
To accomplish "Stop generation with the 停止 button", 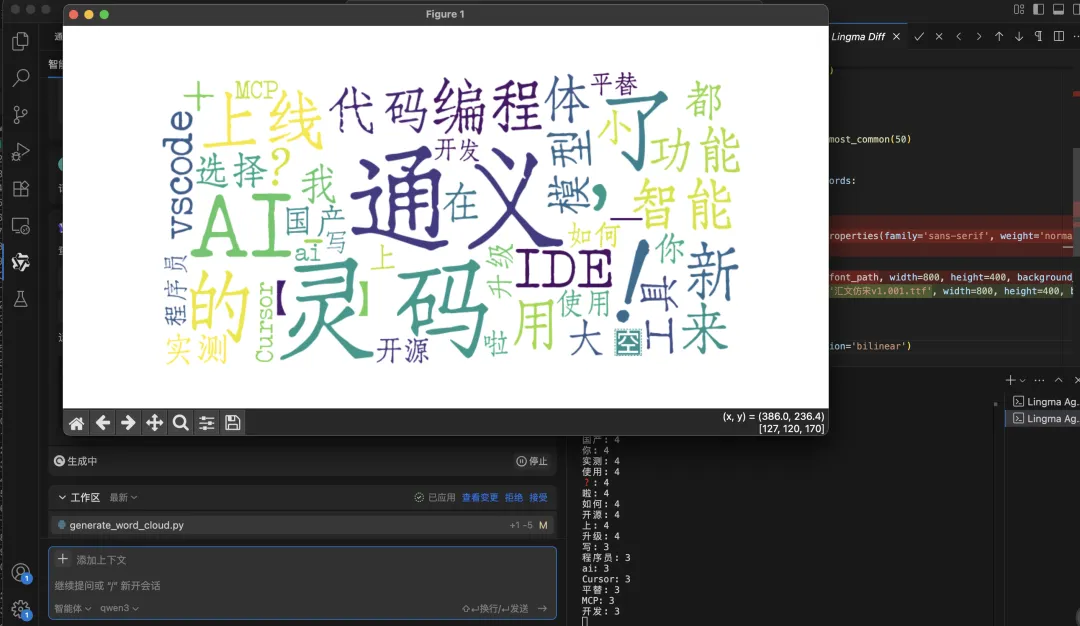I will click(532, 461).
